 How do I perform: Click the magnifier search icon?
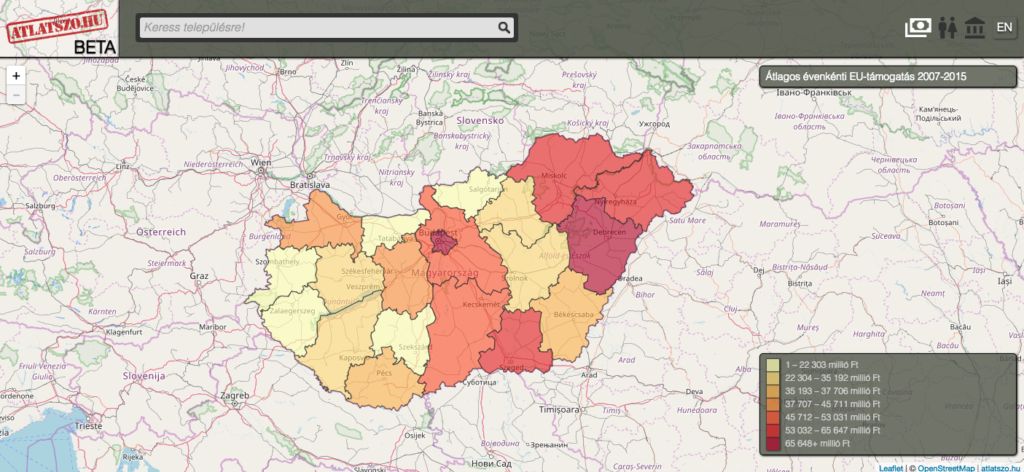click(x=505, y=28)
